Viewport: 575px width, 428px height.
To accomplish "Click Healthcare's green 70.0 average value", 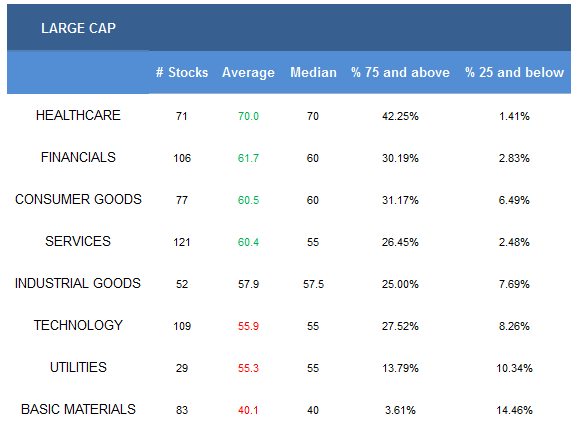I will 248,116.
